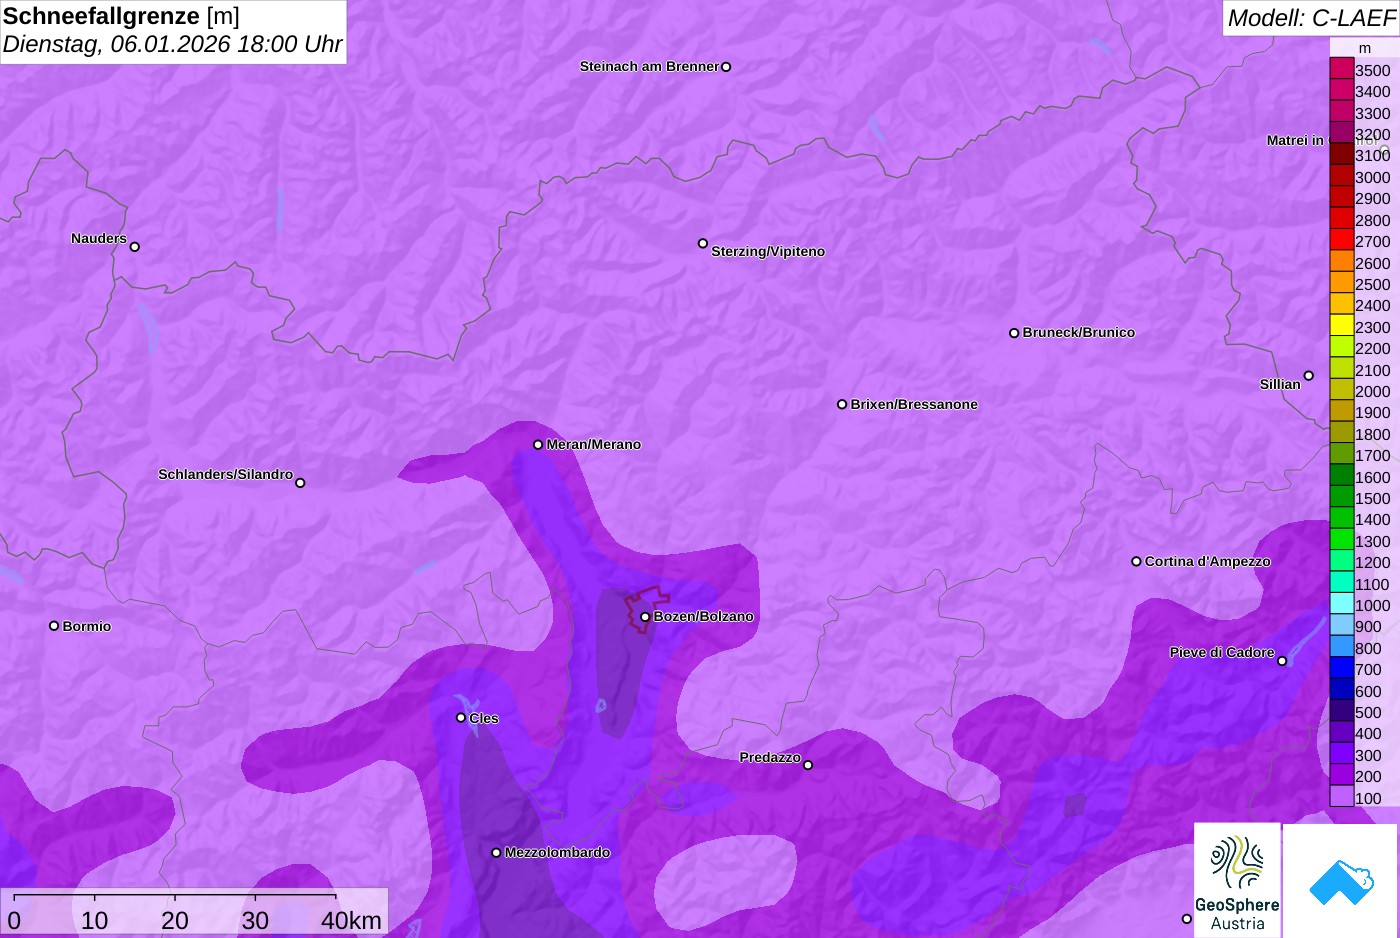Image resolution: width=1400 pixels, height=938 pixels.
Task: Click the date Dienstag, 06.01.2026 18:00 Uhr
Action: pyautogui.click(x=172, y=44)
